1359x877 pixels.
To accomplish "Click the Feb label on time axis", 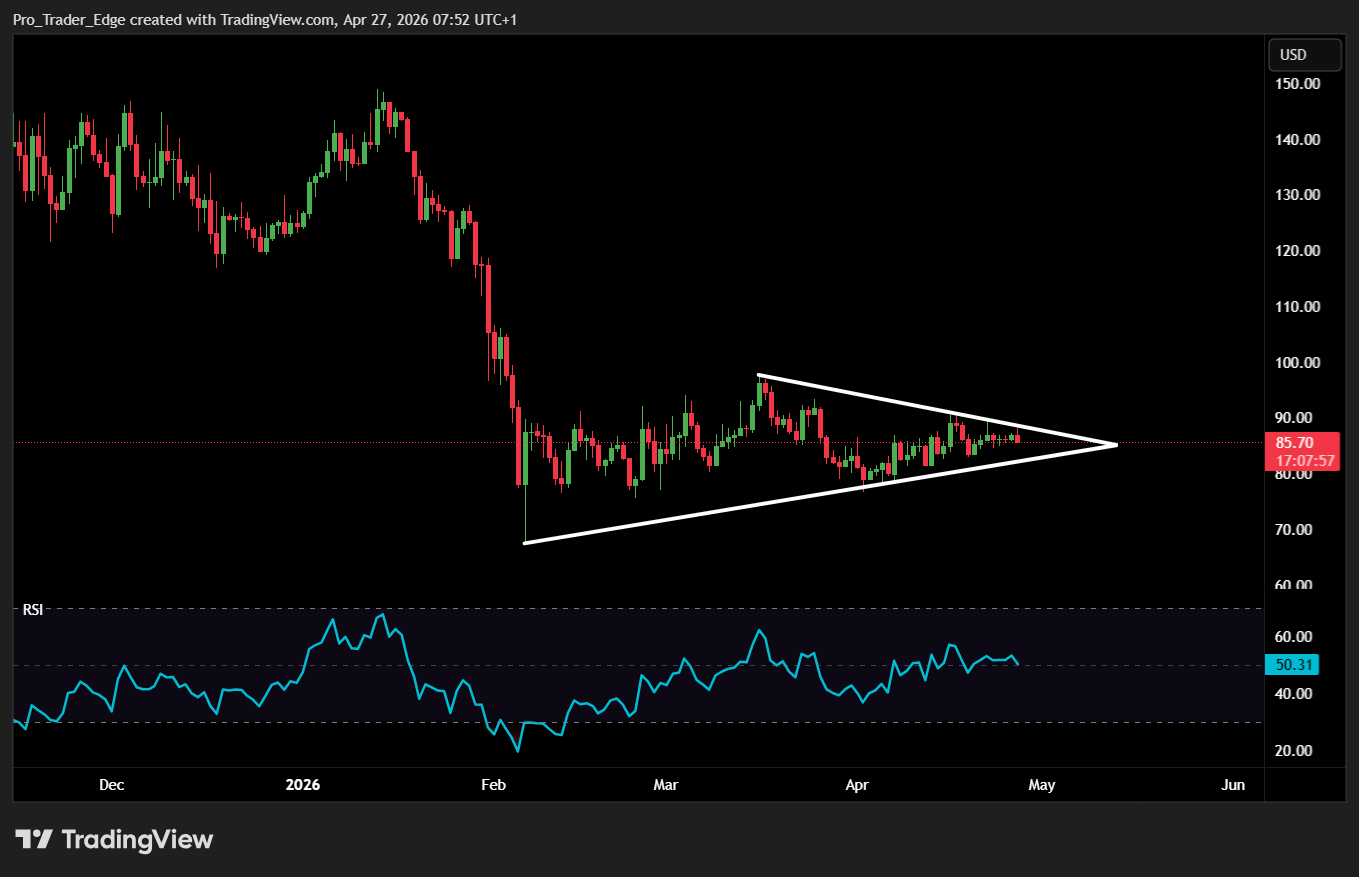I will click(x=494, y=785).
